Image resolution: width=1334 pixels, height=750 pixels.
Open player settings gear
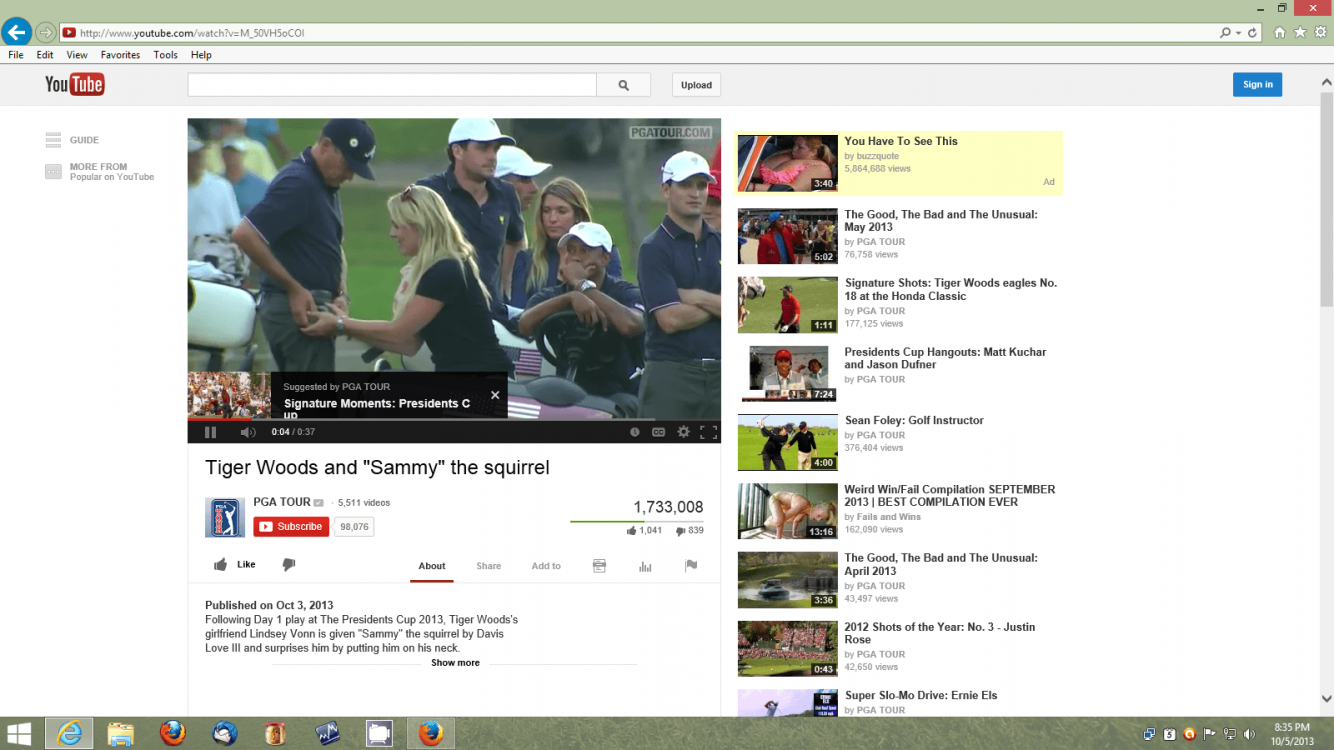[x=683, y=432]
